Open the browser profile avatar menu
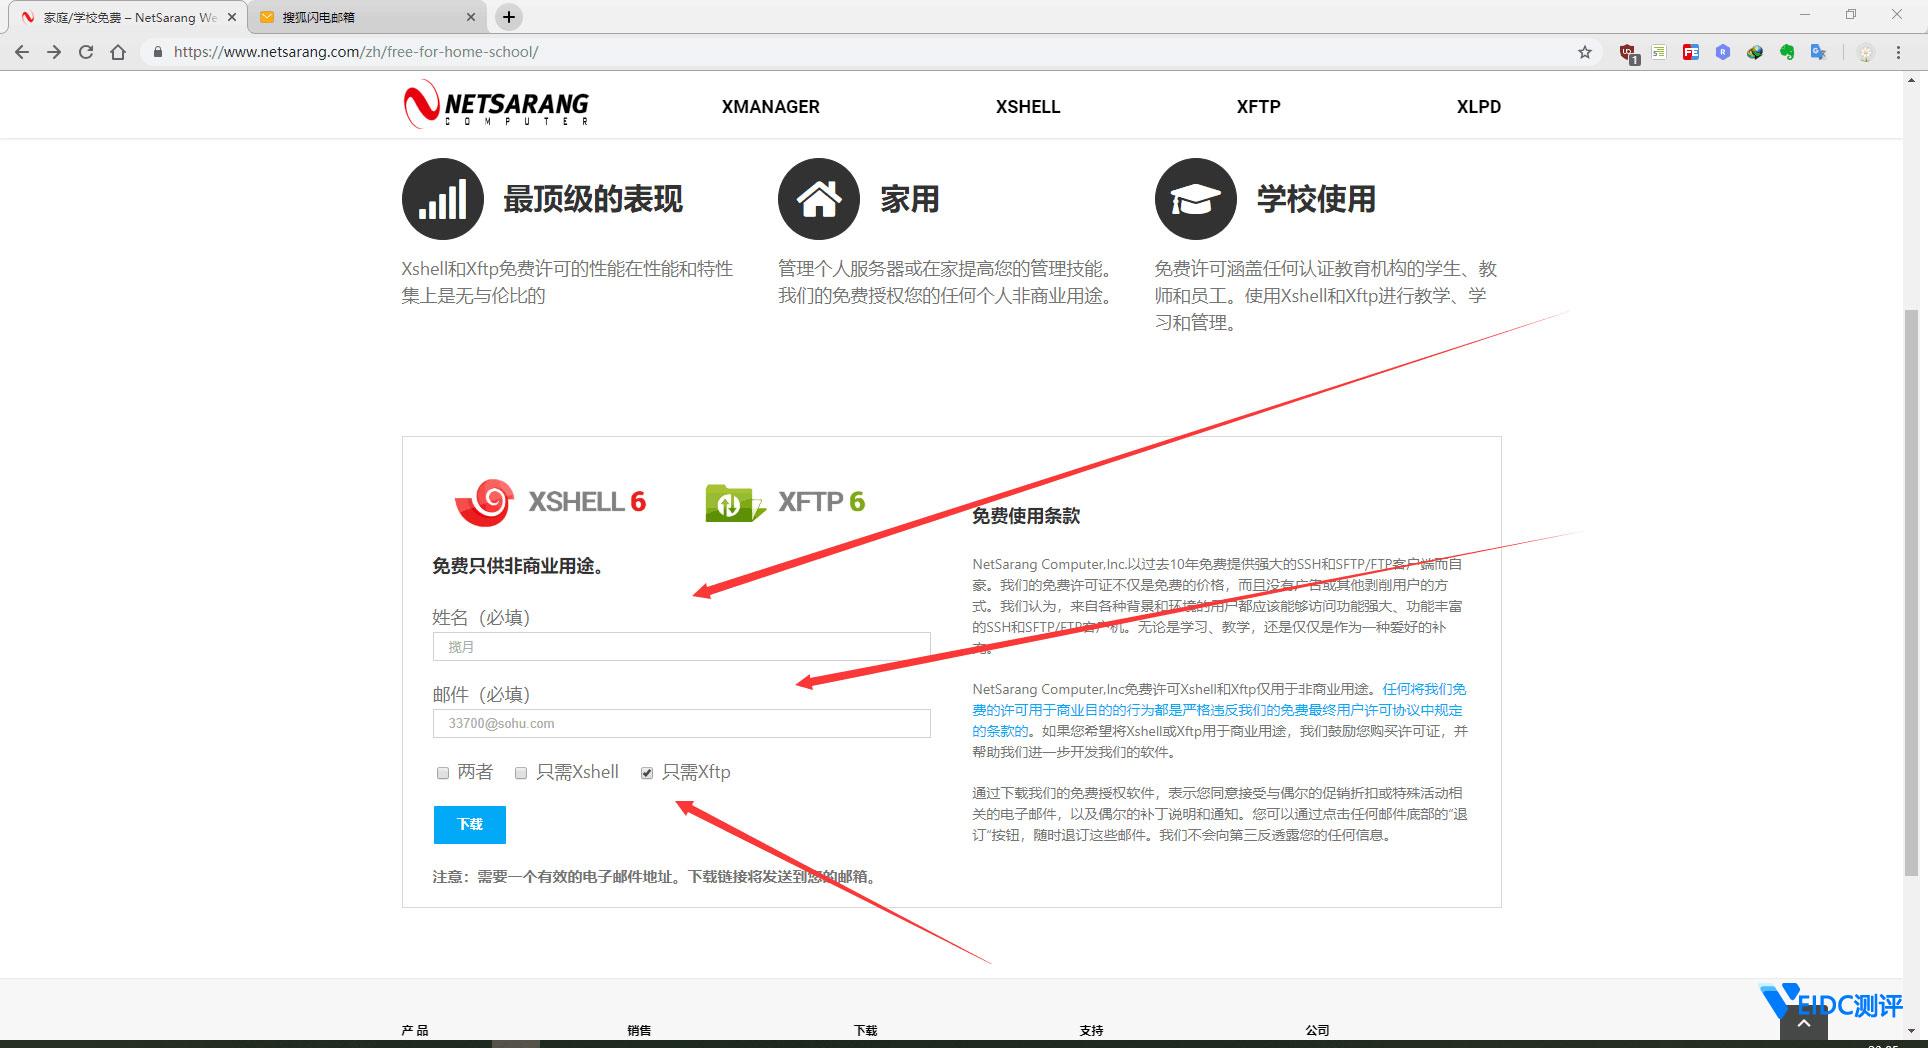Image resolution: width=1928 pixels, height=1048 pixels. pos(1865,52)
